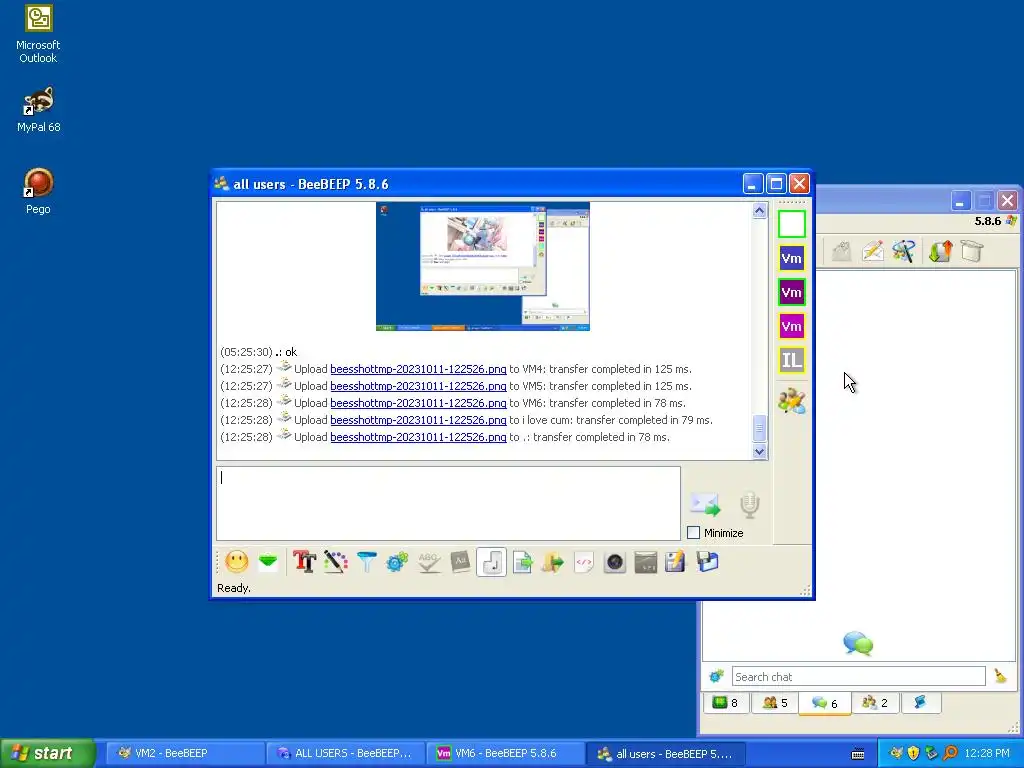Click the "Ready." status bar text

234,588
